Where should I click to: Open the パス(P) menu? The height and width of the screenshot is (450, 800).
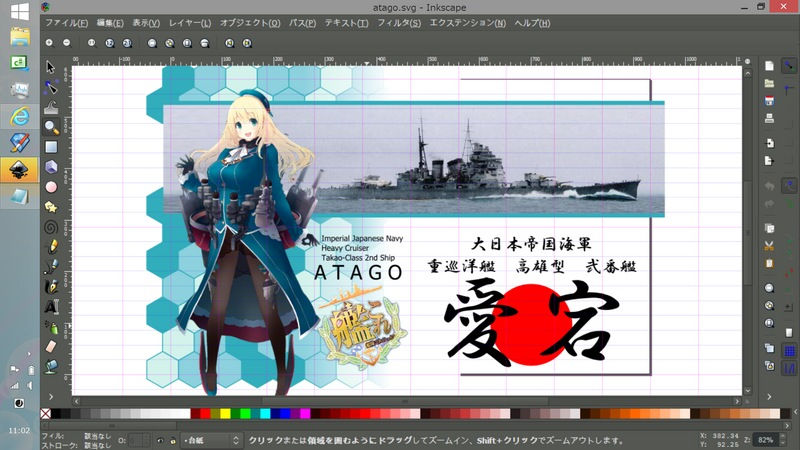click(x=303, y=23)
